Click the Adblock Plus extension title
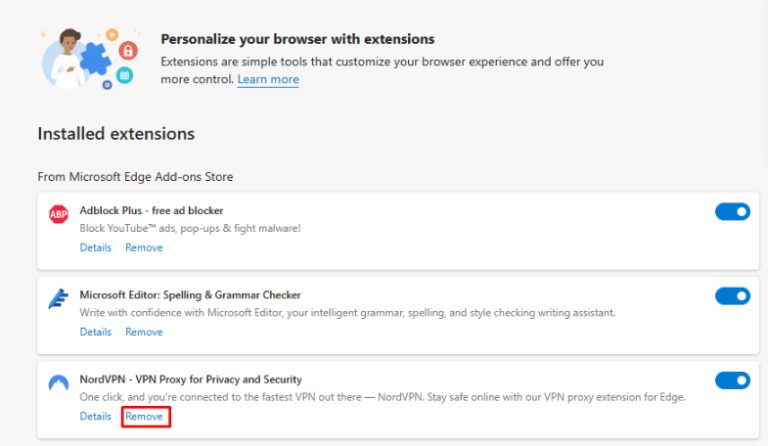 pos(151,211)
